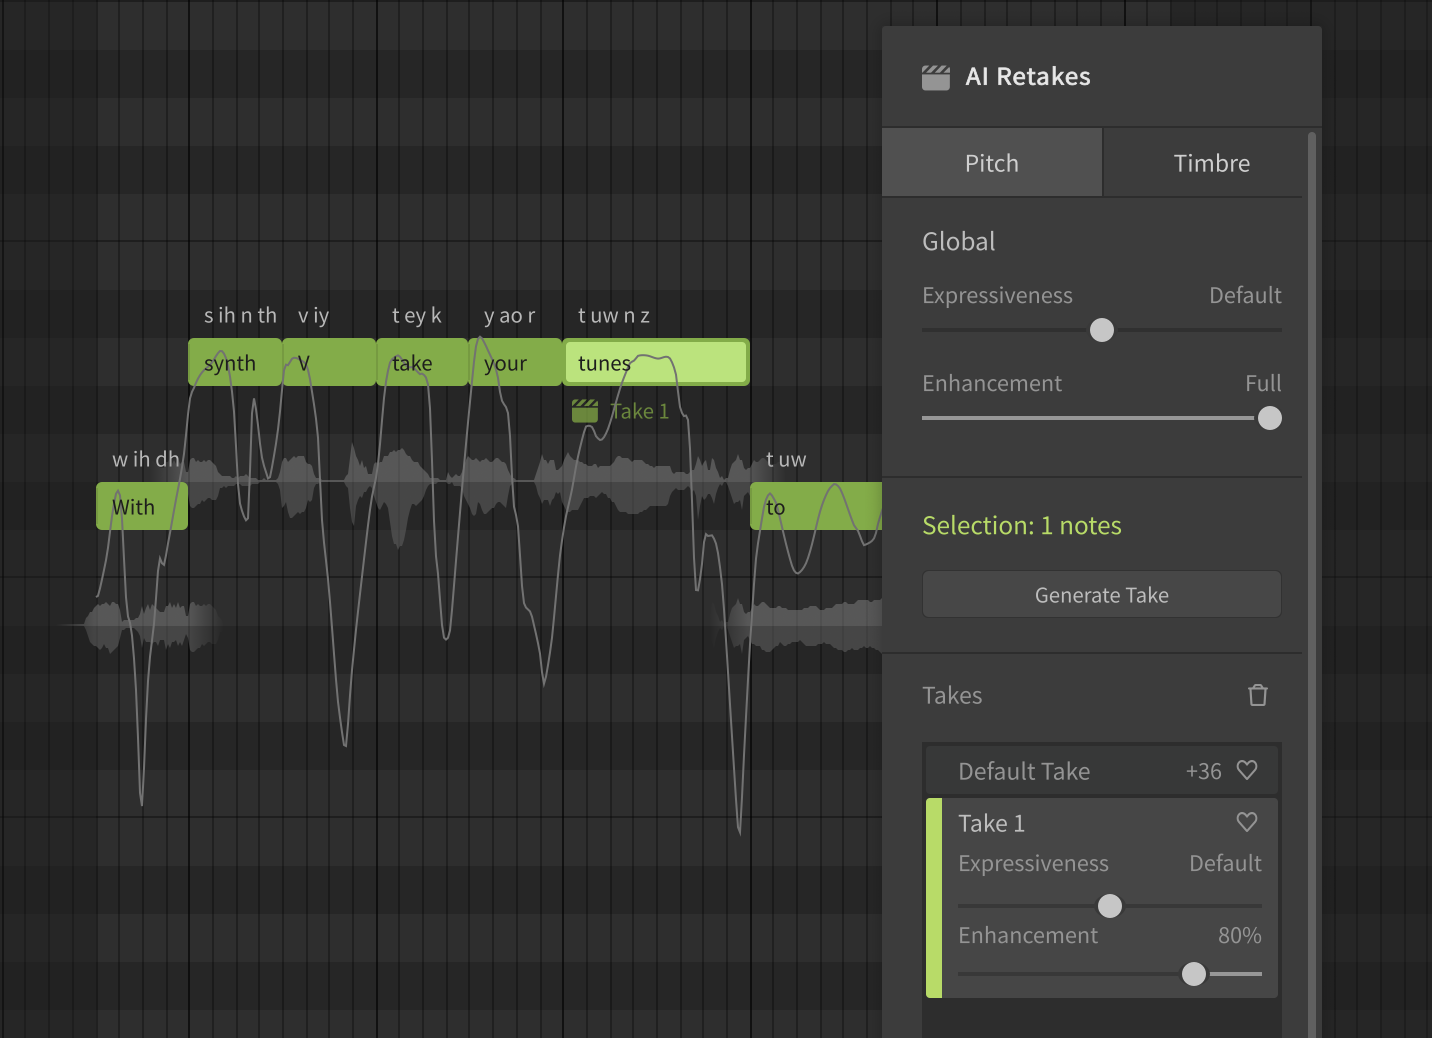Switch to the Timbre tab
This screenshot has width=1432, height=1038.
point(1211,163)
